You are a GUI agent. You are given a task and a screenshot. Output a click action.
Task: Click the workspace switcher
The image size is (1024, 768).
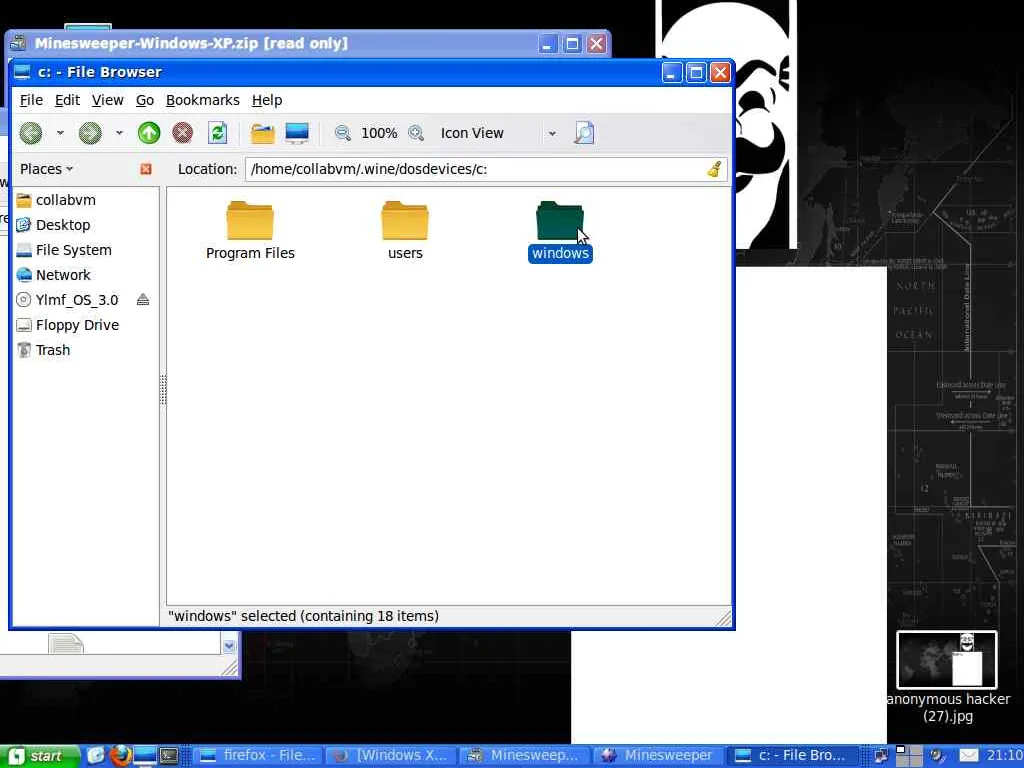(x=908, y=756)
